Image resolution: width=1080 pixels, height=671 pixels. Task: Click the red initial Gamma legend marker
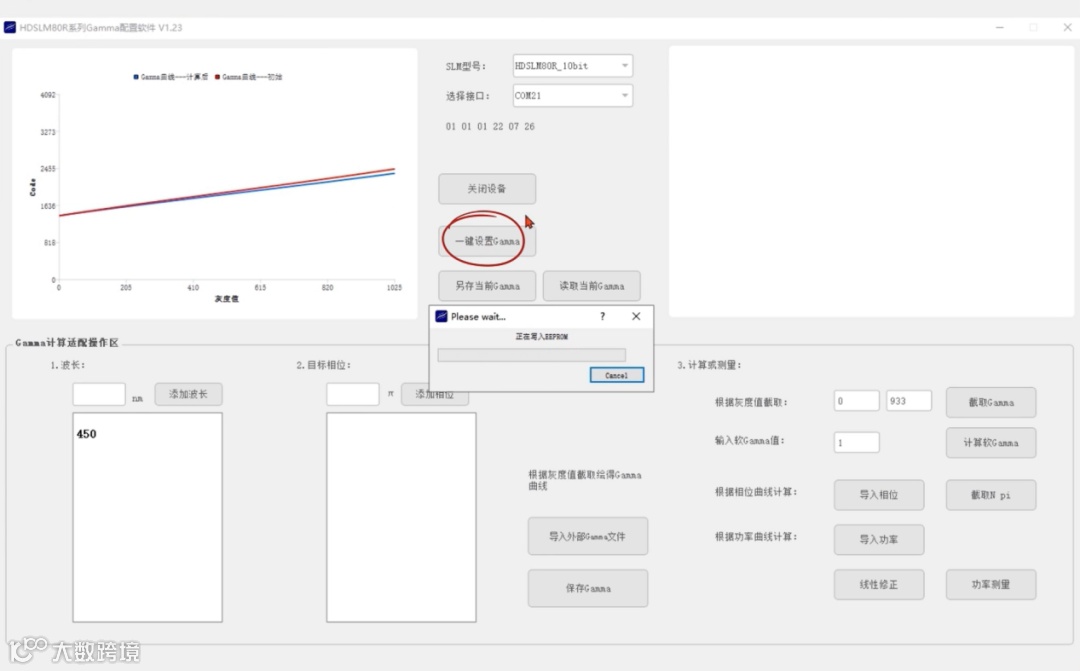pos(217,77)
